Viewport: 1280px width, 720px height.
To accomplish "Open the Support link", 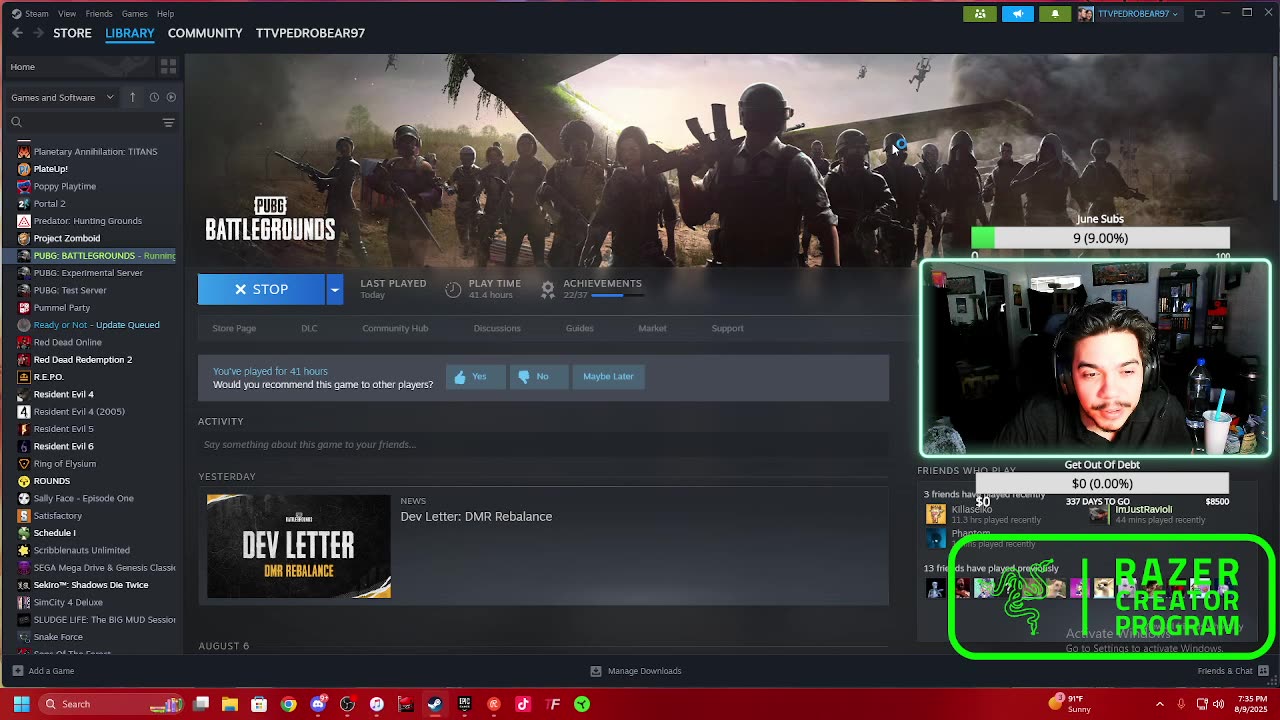I will click(727, 328).
